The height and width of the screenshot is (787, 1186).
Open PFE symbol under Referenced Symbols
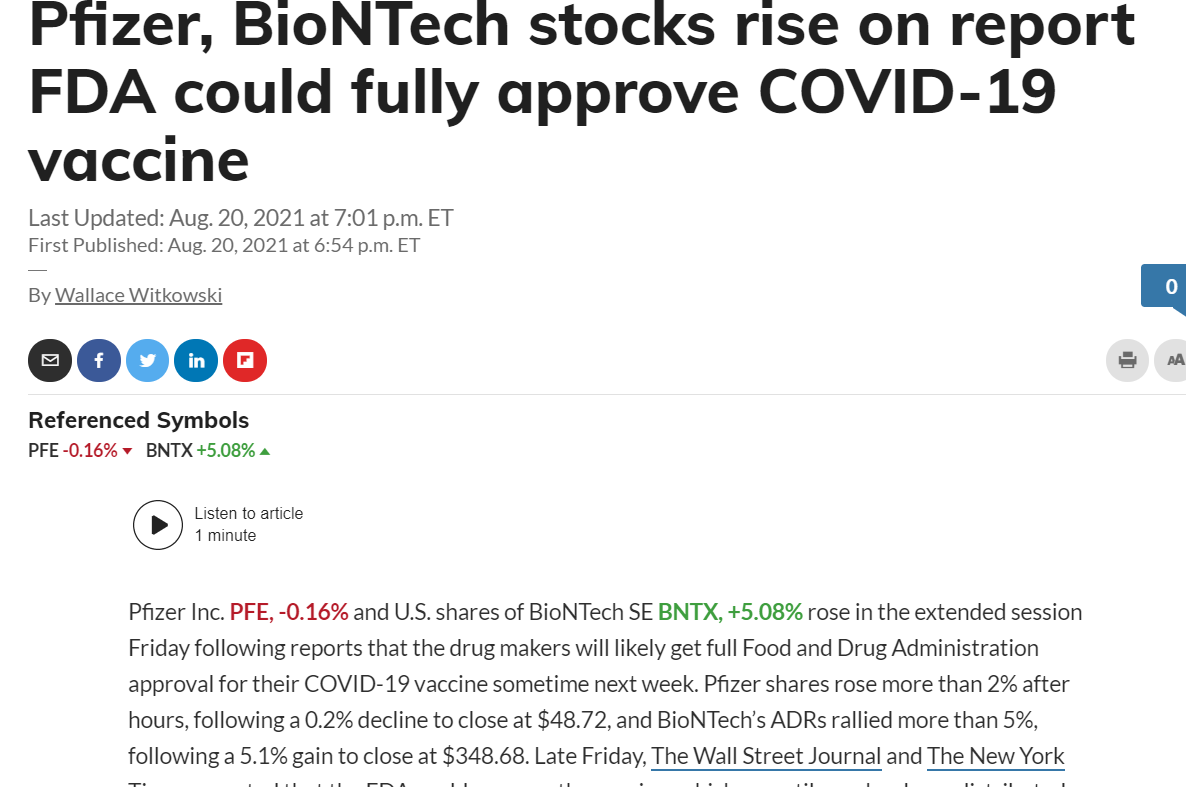[x=43, y=451]
